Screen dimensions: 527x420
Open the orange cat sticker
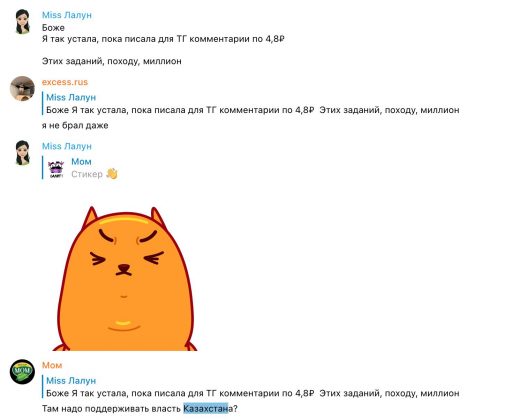[125, 279]
